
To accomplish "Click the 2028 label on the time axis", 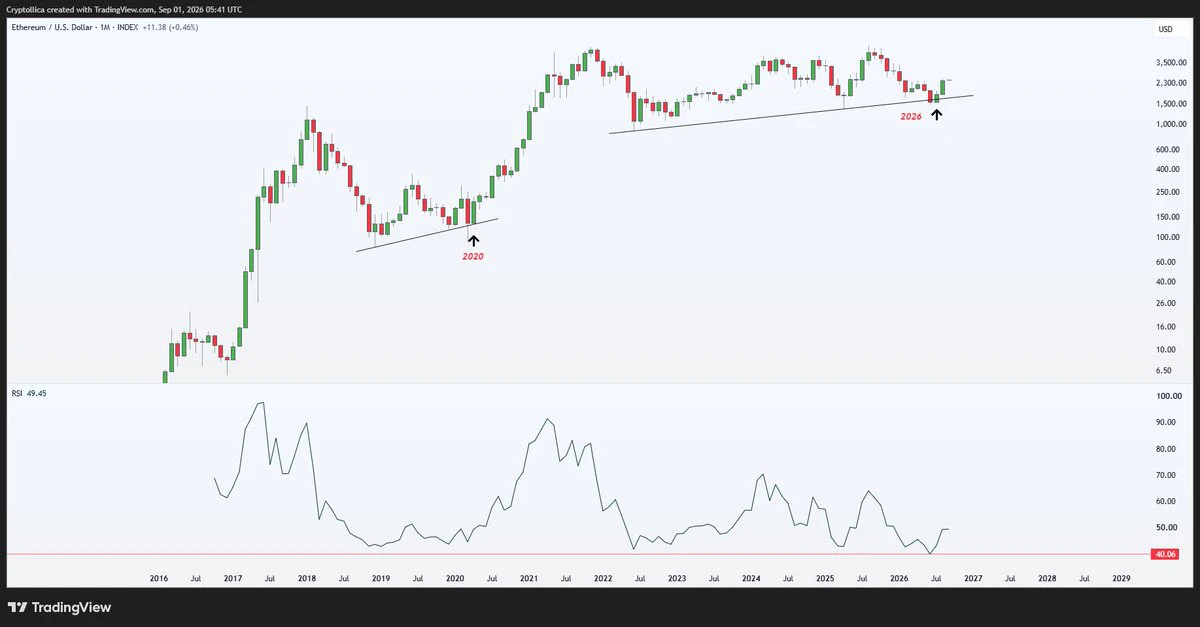I will pos(1047,578).
